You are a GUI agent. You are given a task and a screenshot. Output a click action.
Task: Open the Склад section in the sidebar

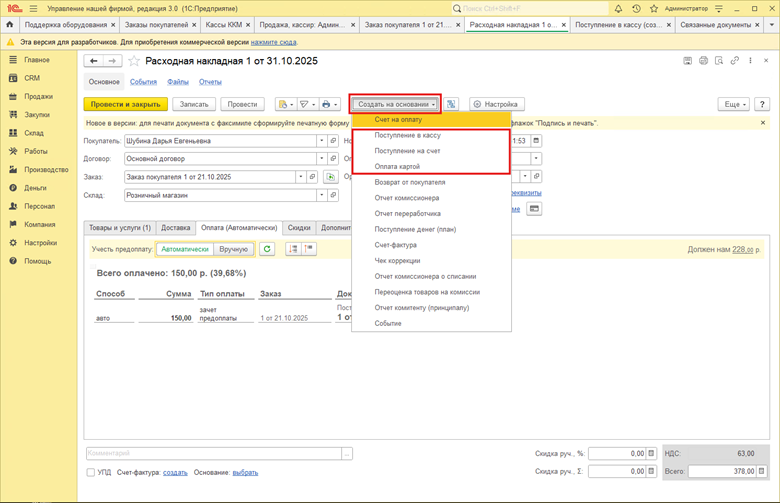(x=34, y=132)
